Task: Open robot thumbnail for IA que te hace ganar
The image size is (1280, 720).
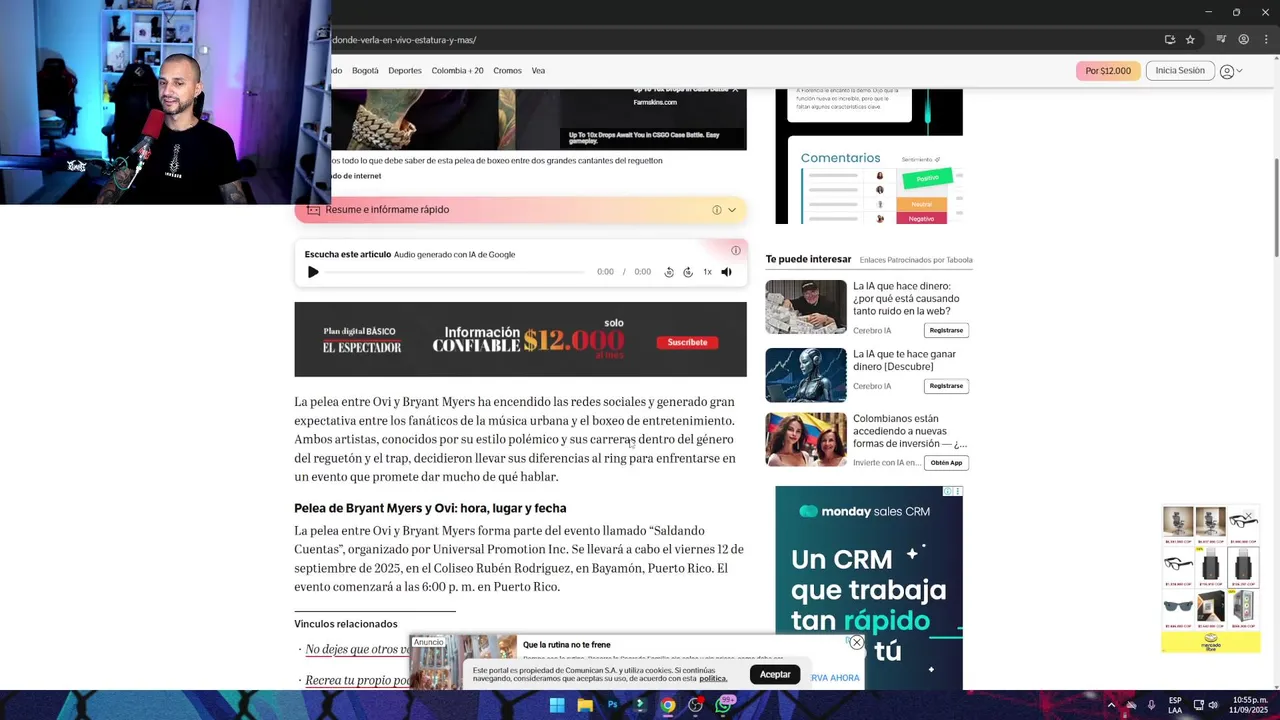Action: pyautogui.click(x=806, y=375)
